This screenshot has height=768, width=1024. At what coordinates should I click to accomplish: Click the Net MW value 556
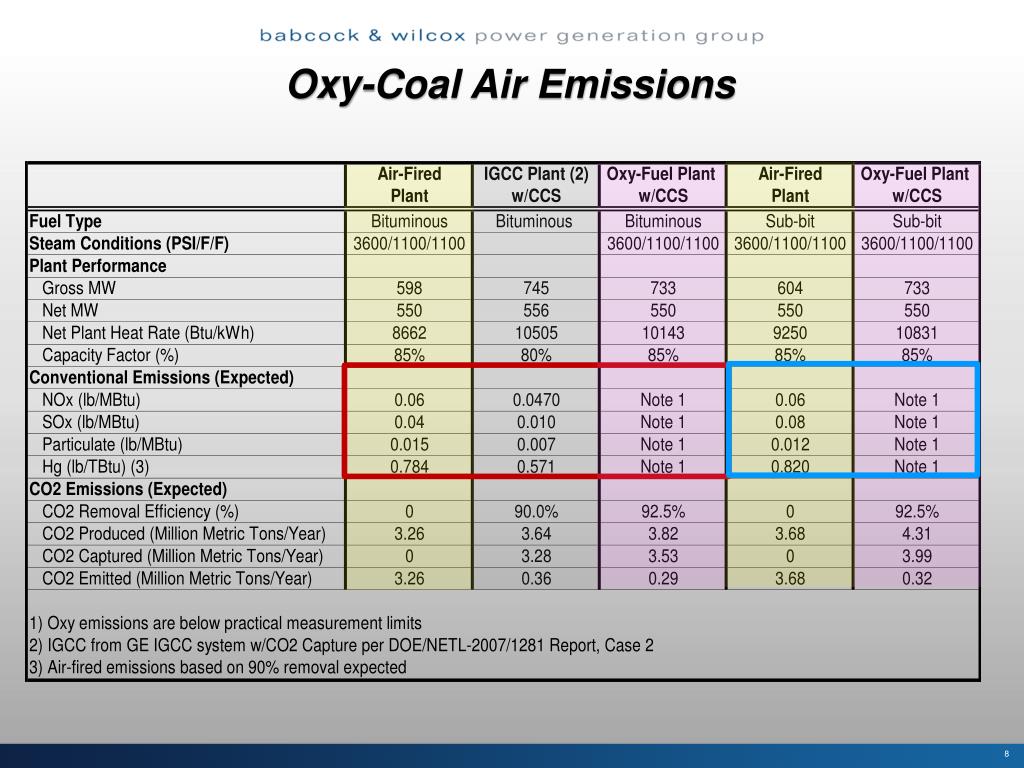tap(536, 310)
